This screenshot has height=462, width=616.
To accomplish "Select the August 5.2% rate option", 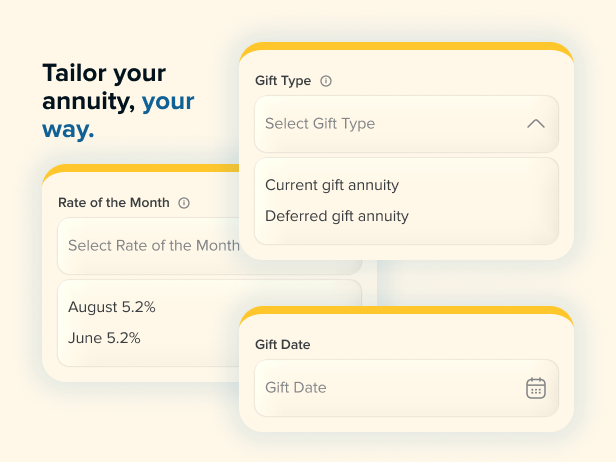I will pyautogui.click(x=112, y=307).
